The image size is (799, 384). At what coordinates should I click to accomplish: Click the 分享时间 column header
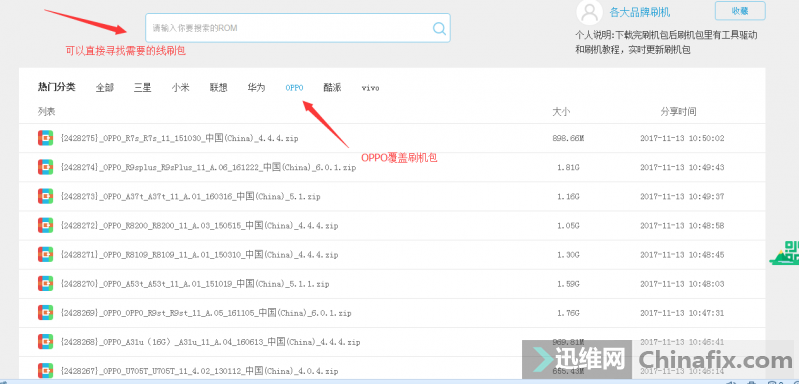[x=679, y=112]
